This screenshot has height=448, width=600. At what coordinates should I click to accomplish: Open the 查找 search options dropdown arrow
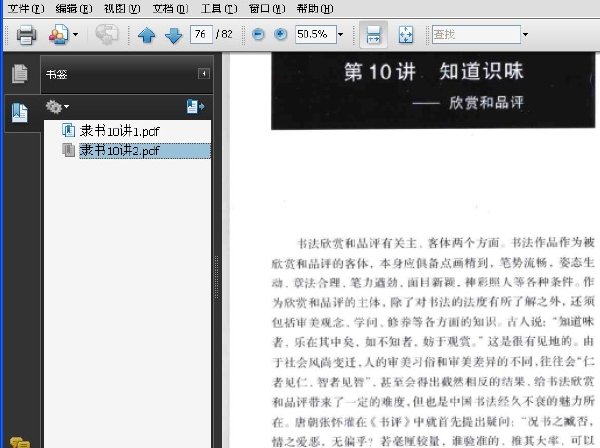pyautogui.click(x=526, y=35)
